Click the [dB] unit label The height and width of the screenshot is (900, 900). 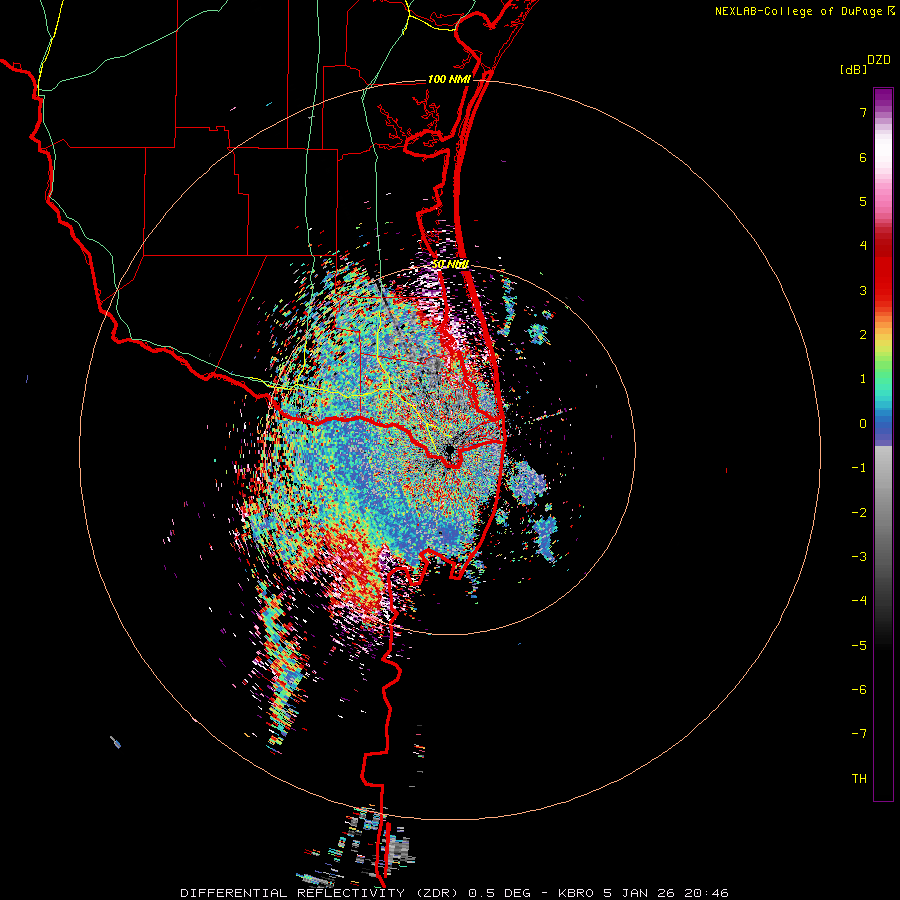click(853, 69)
